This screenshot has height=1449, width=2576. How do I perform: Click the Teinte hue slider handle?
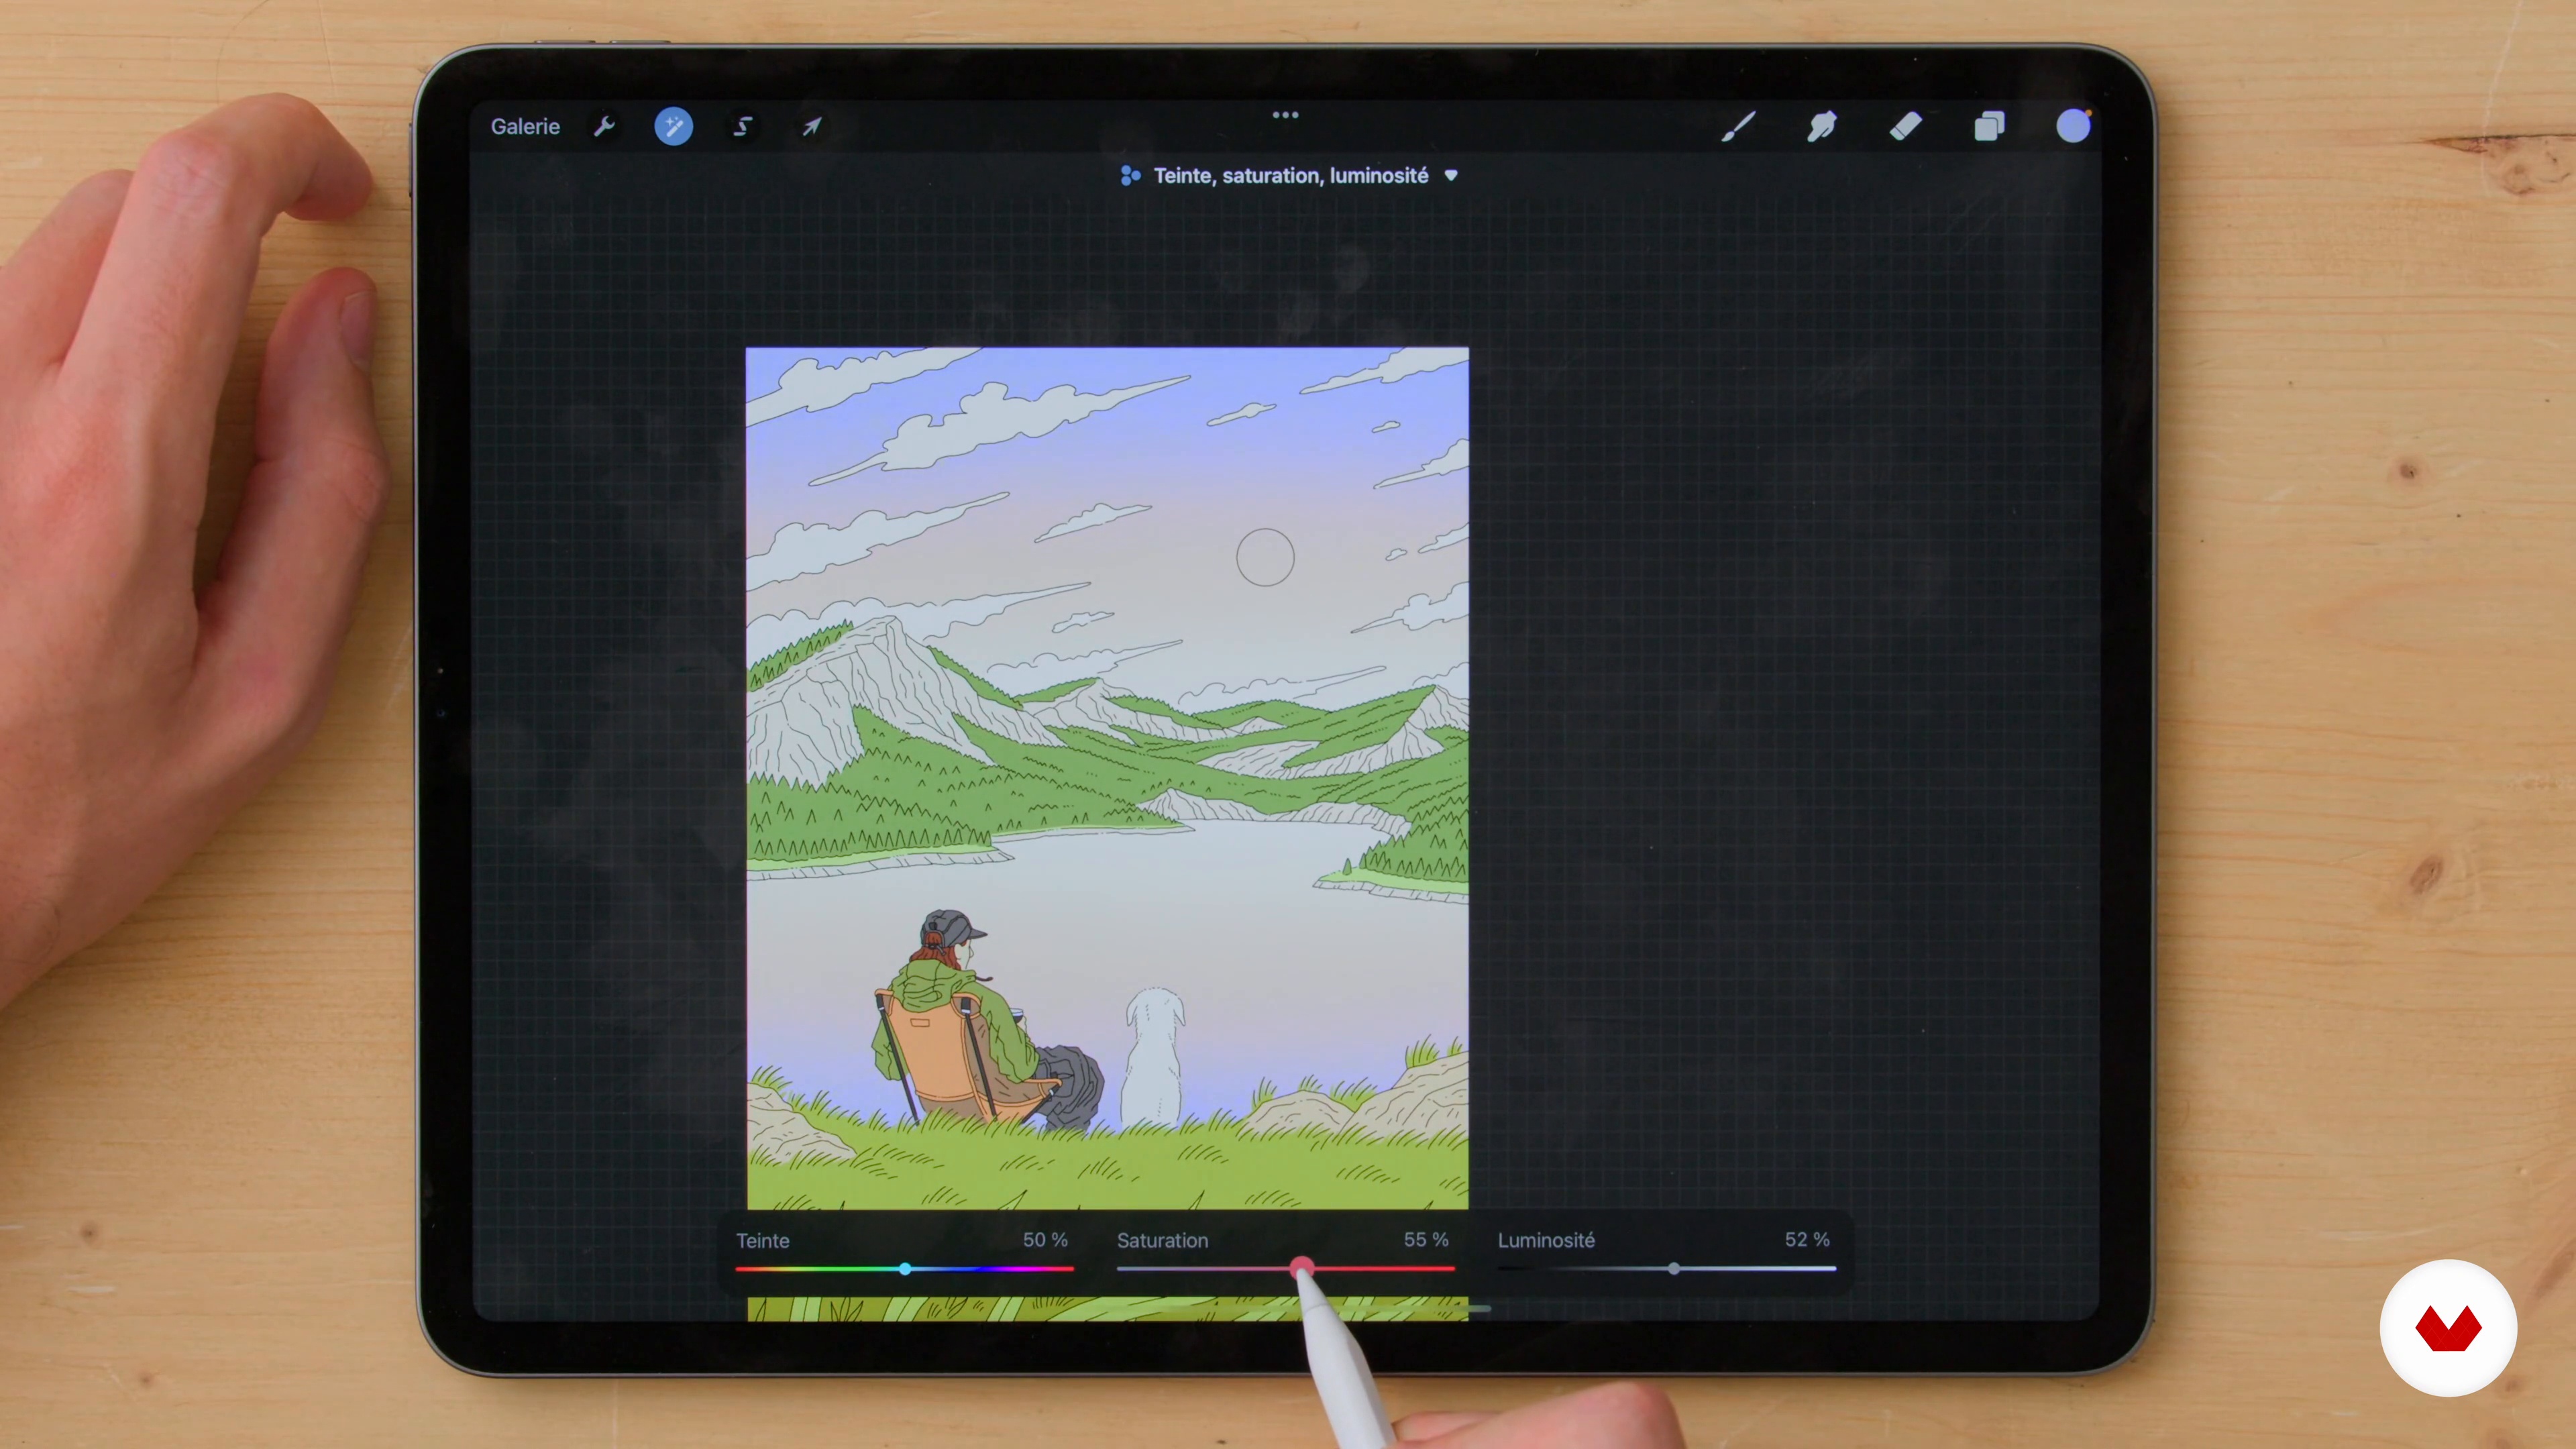[x=905, y=1269]
